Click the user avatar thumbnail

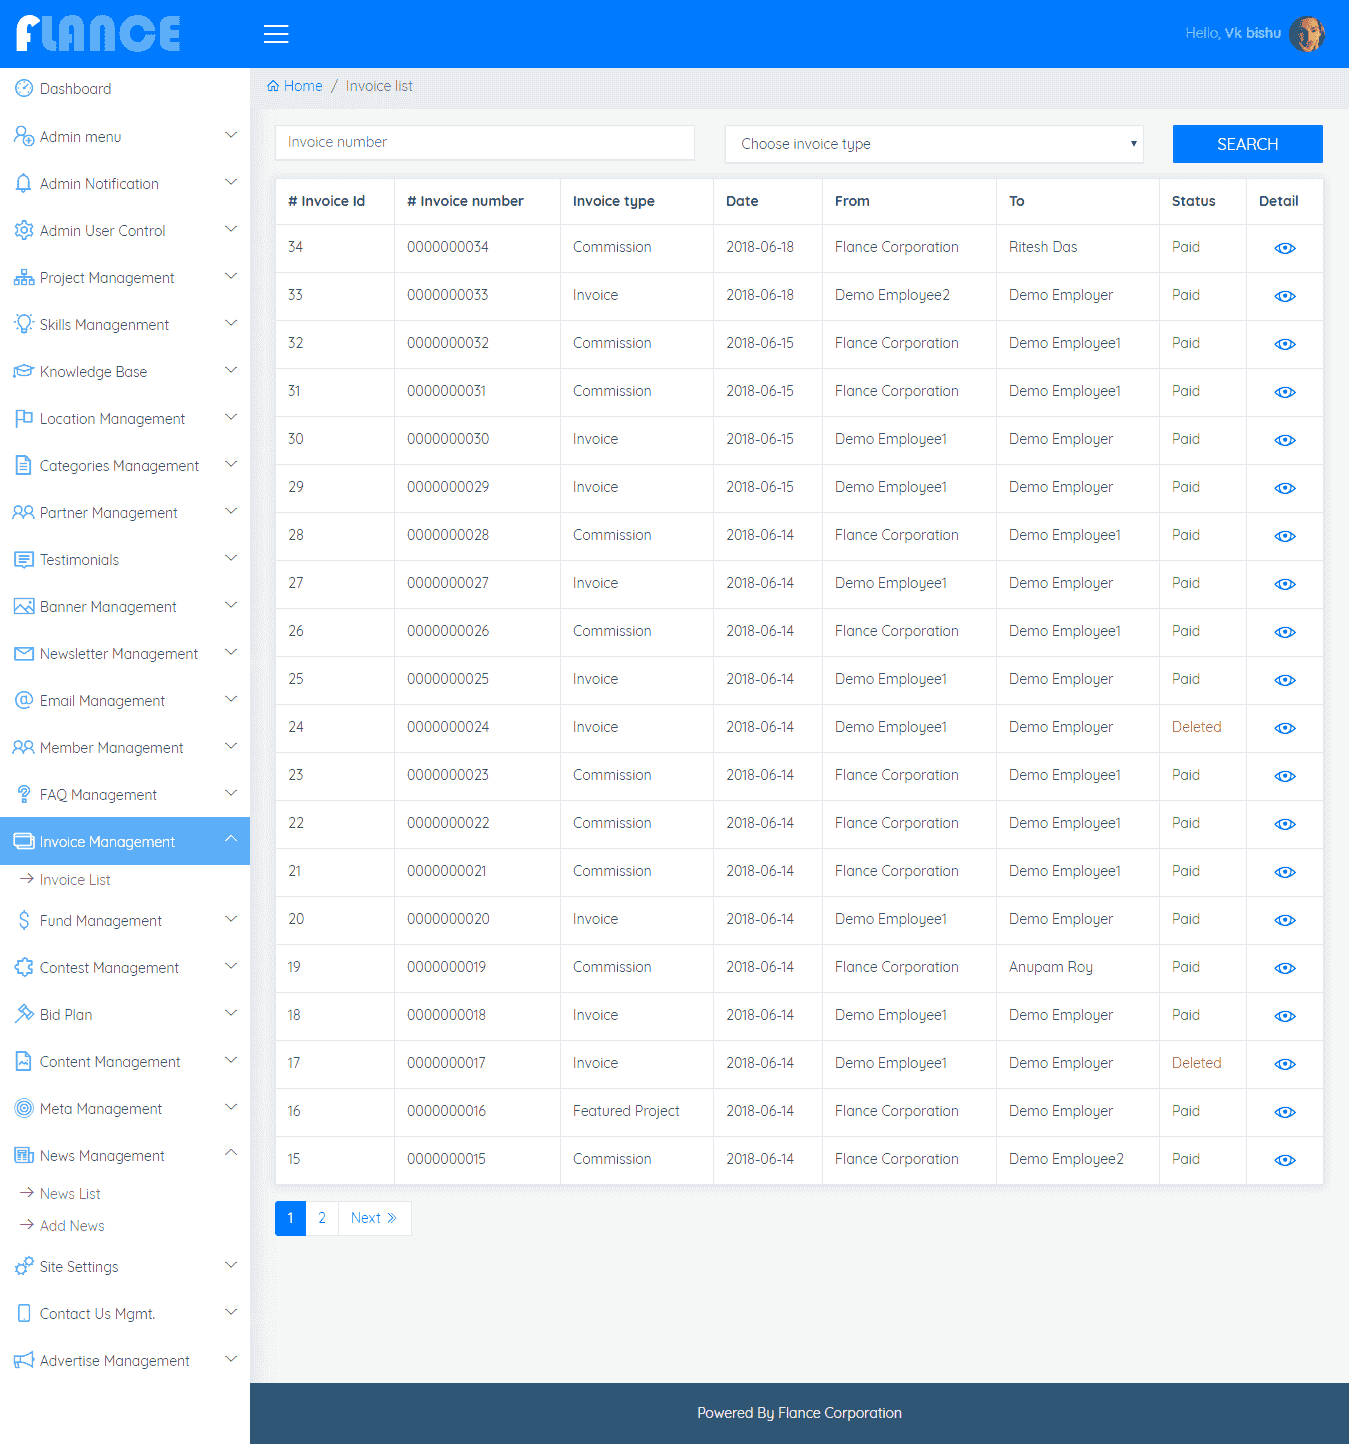pos(1309,33)
